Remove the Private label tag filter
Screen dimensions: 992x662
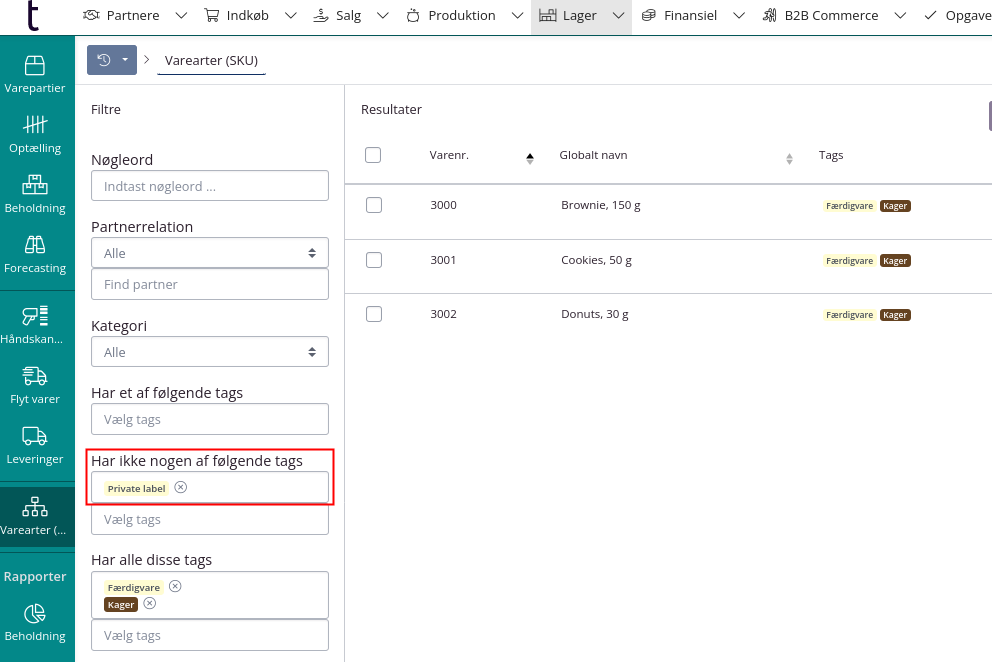click(181, 487)
